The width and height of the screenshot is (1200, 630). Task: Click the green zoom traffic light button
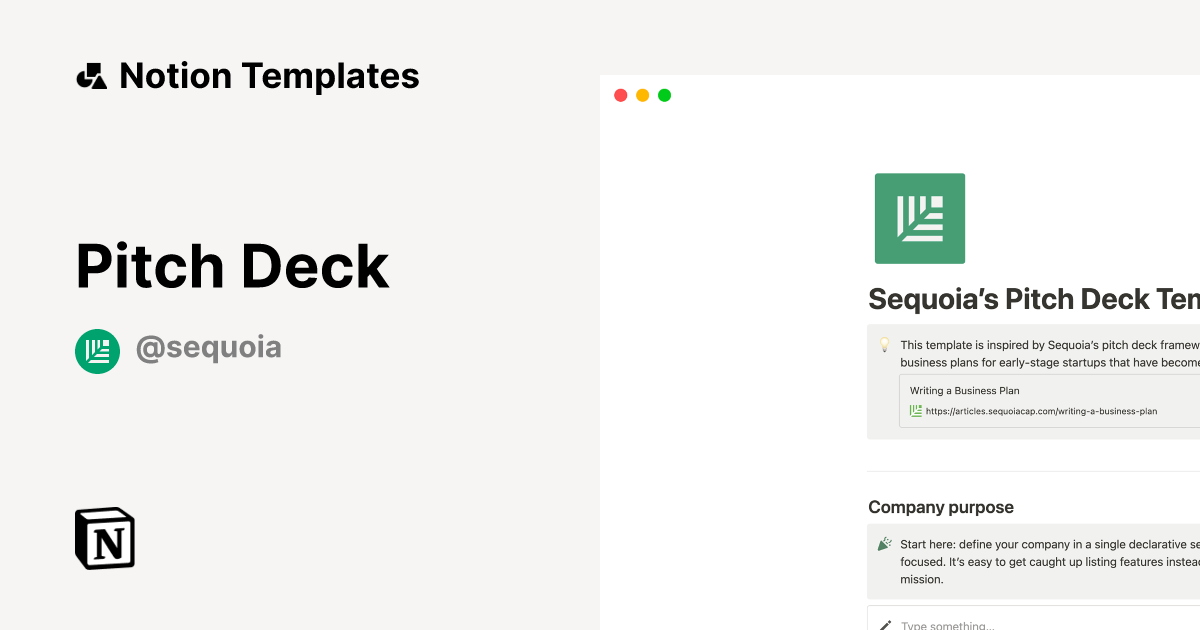pyautogui.click(x=664, y=95)
